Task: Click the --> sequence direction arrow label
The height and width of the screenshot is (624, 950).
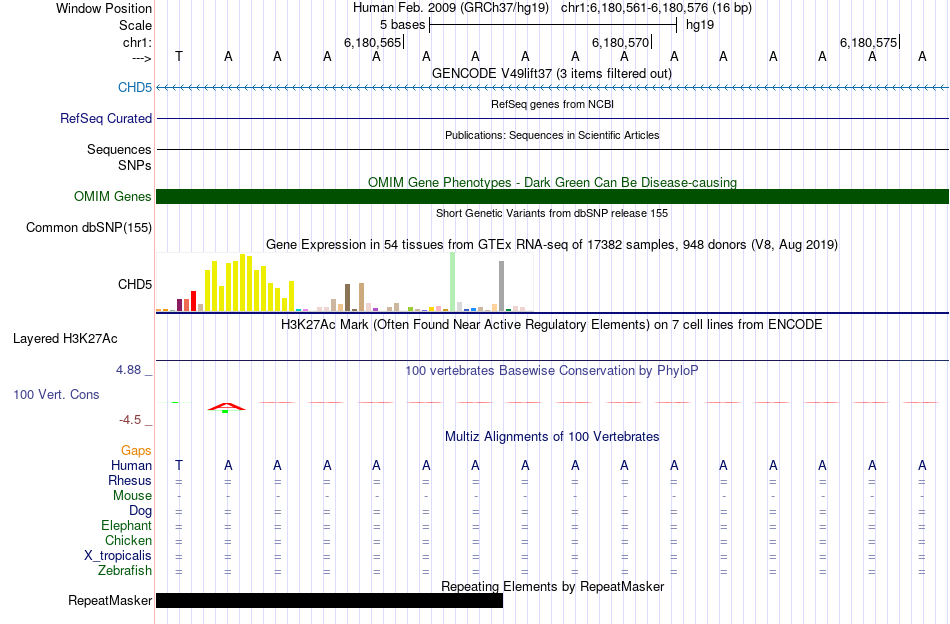Action: pyautogui.click(x=141, y=58)
